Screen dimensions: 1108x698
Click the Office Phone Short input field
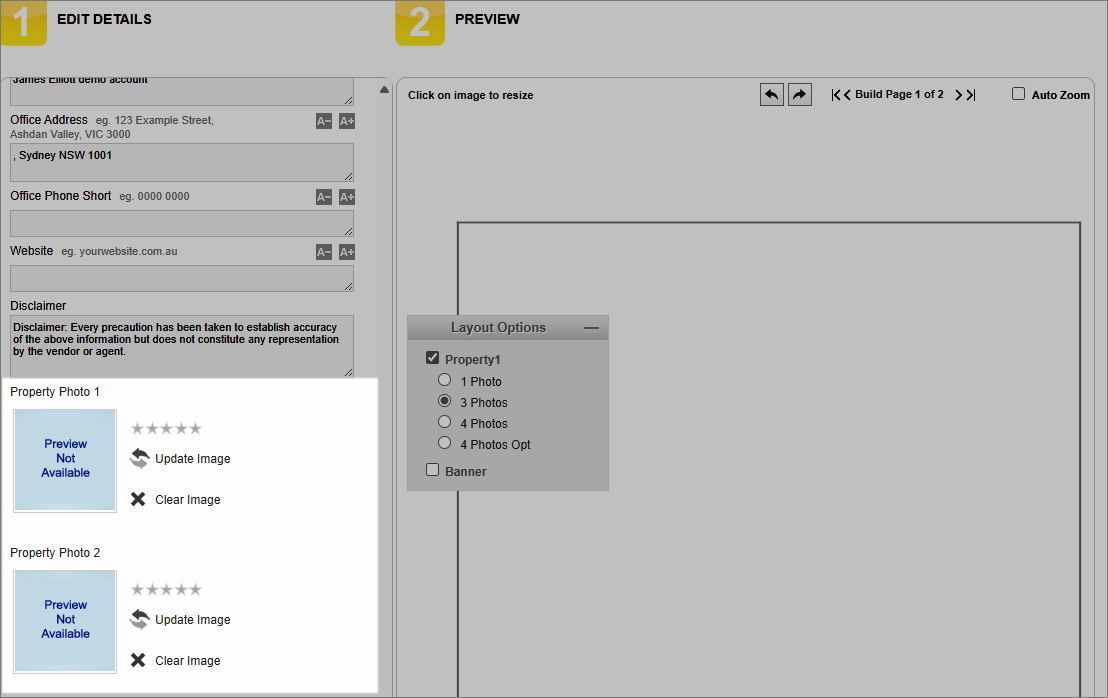[x=182, y=223]
